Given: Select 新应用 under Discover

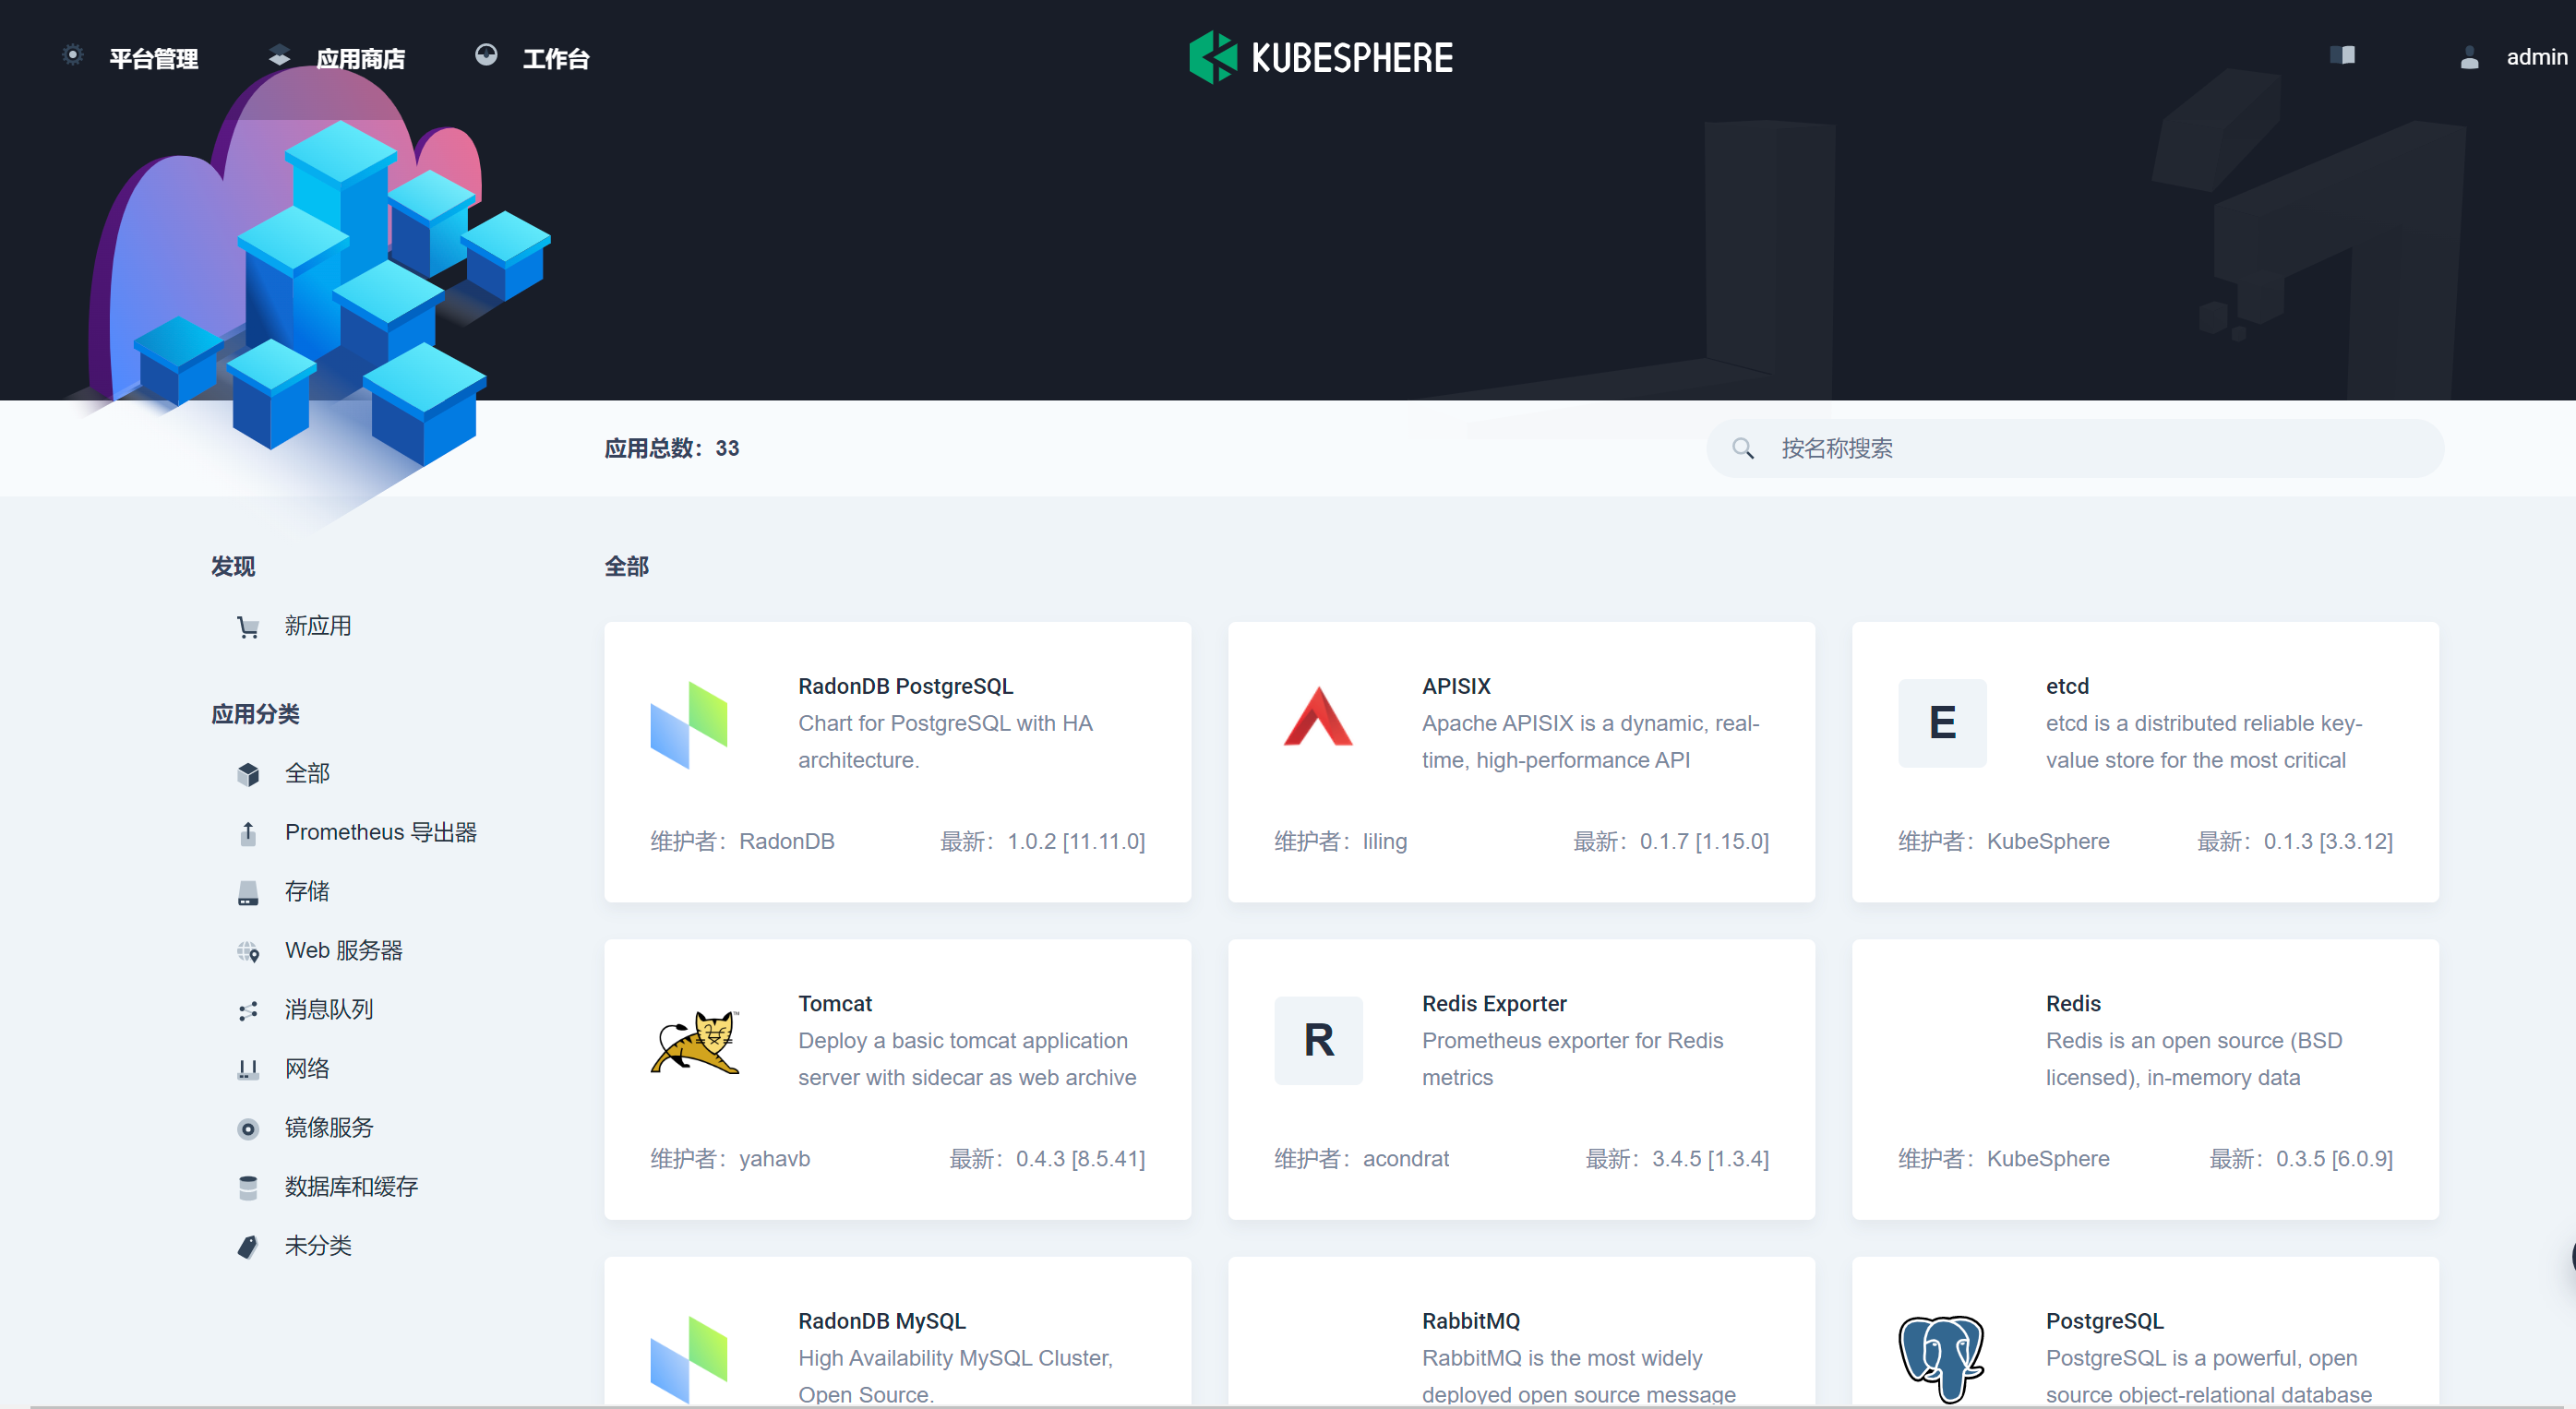Looking at the screenshot, I should coord(317,626).
